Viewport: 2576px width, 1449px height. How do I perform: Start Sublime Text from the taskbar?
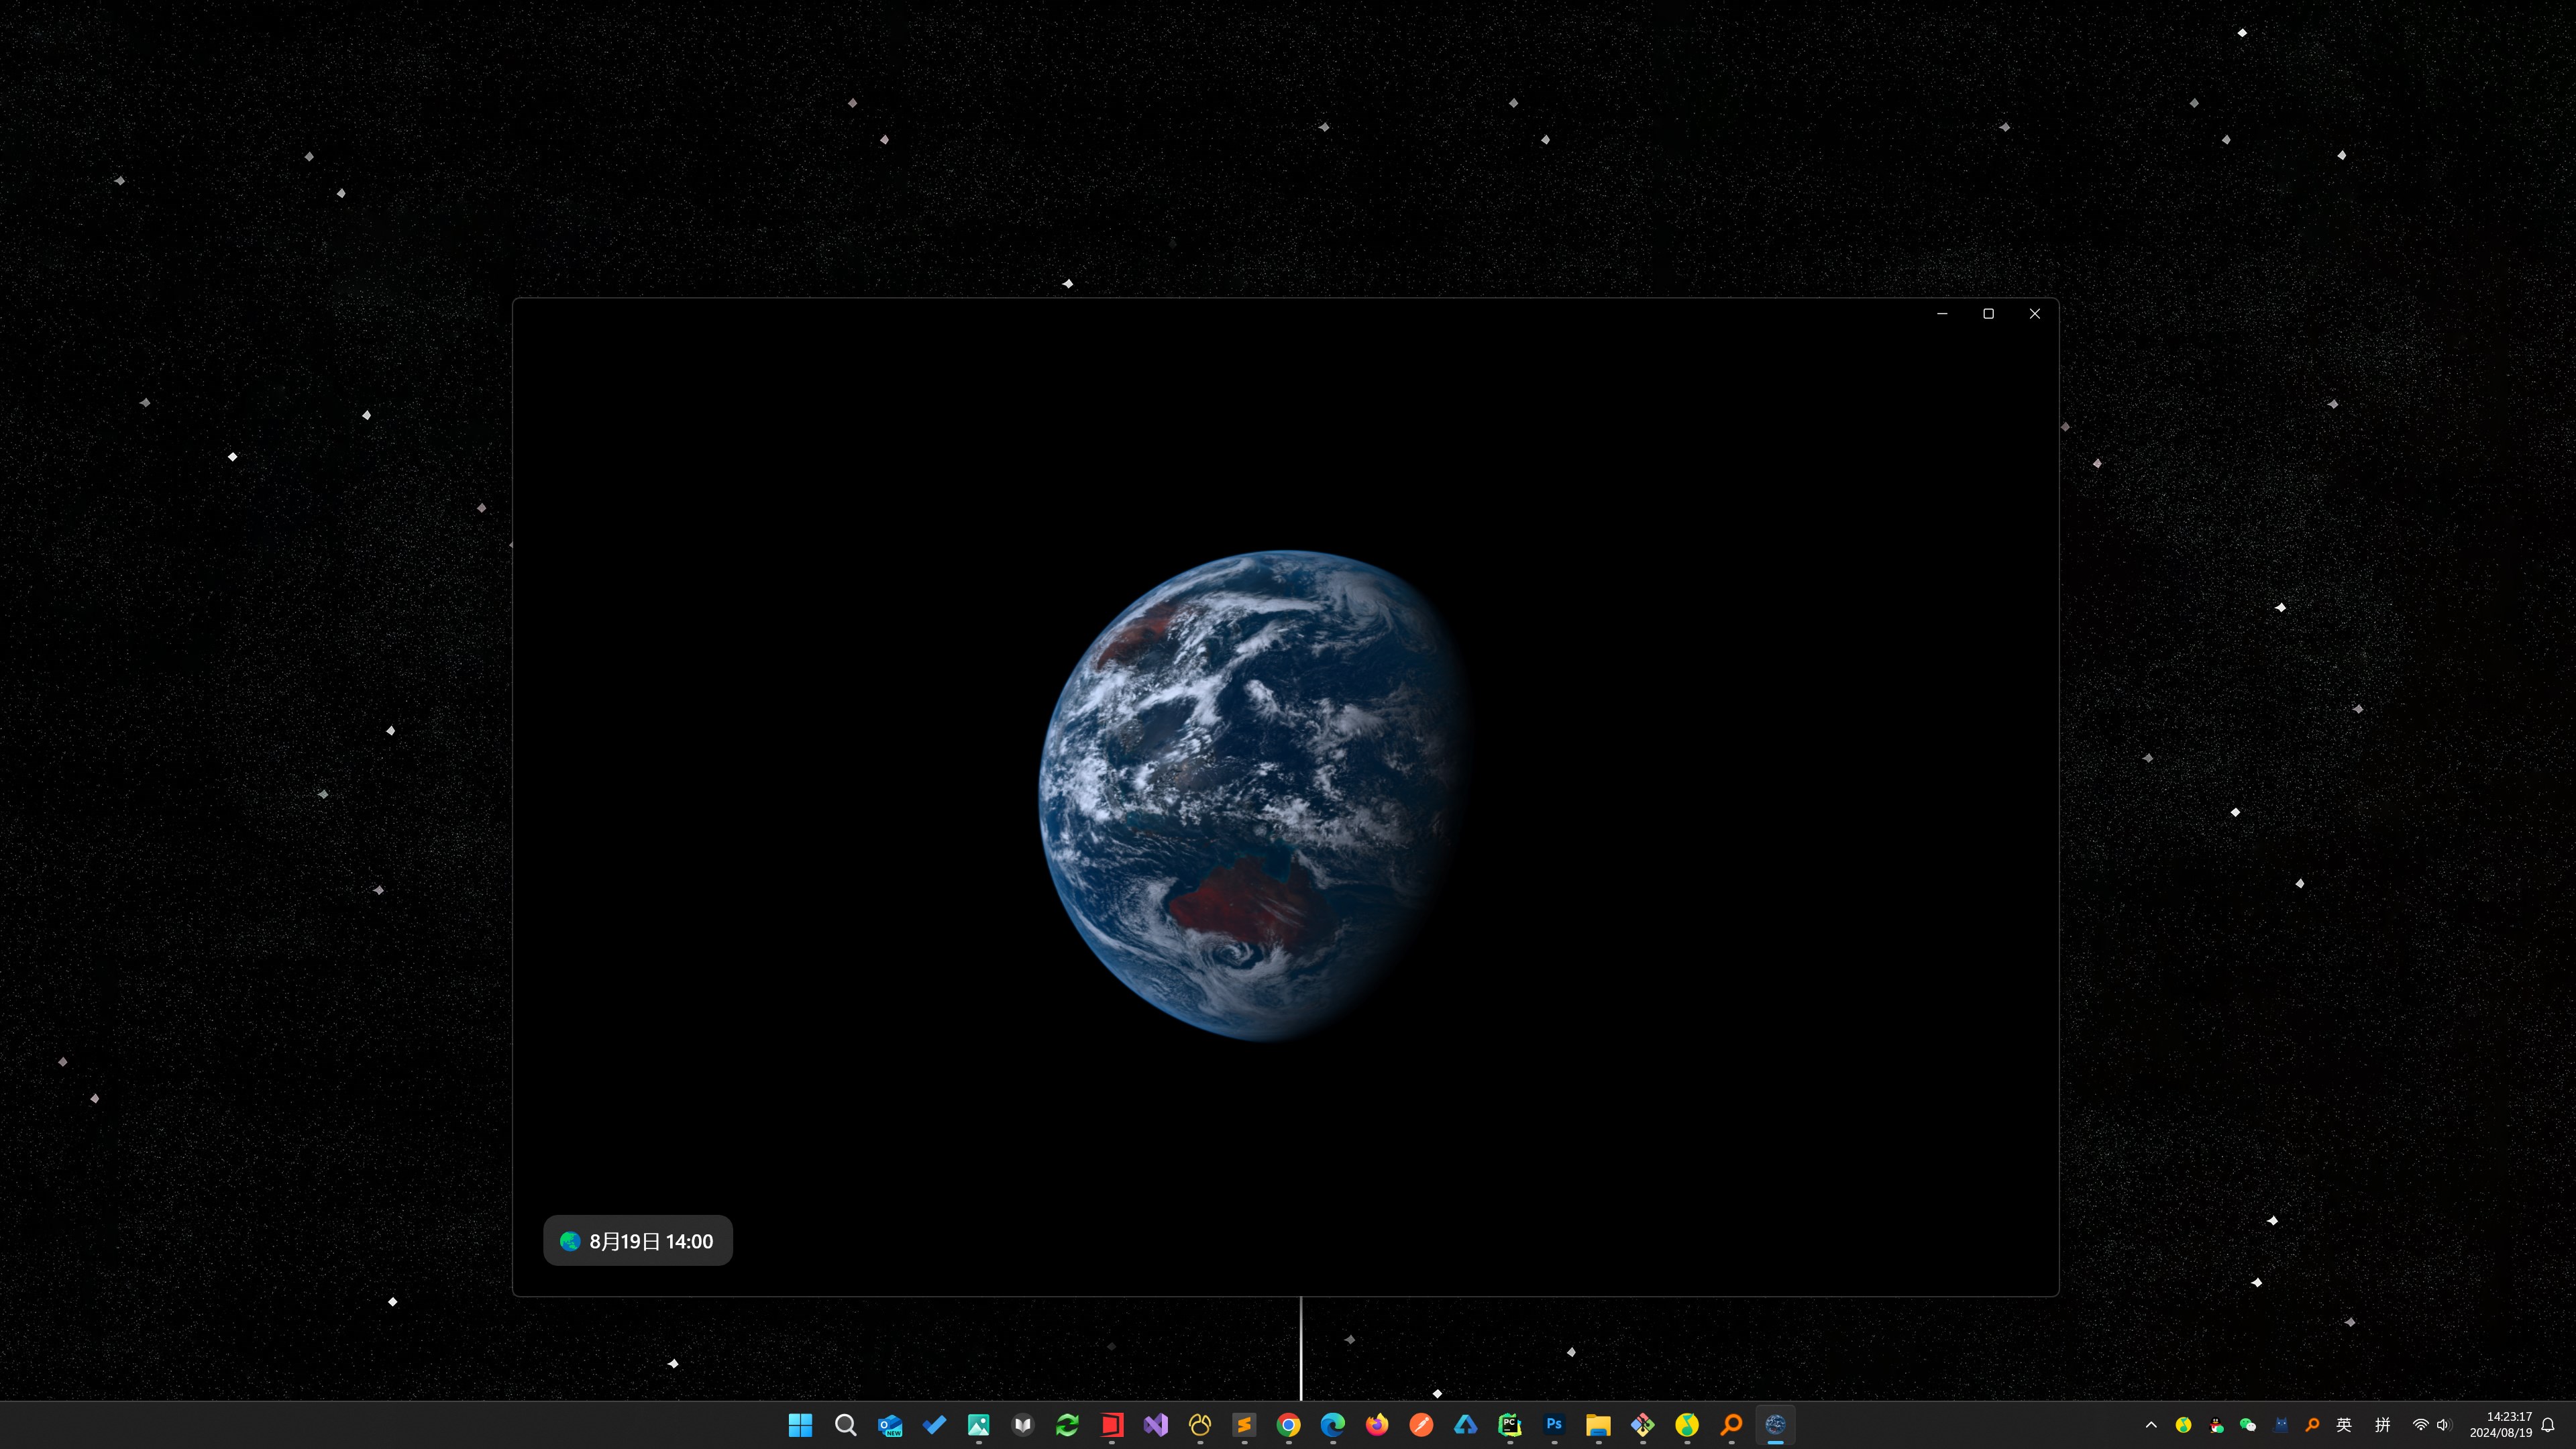click(1243, 1424)
